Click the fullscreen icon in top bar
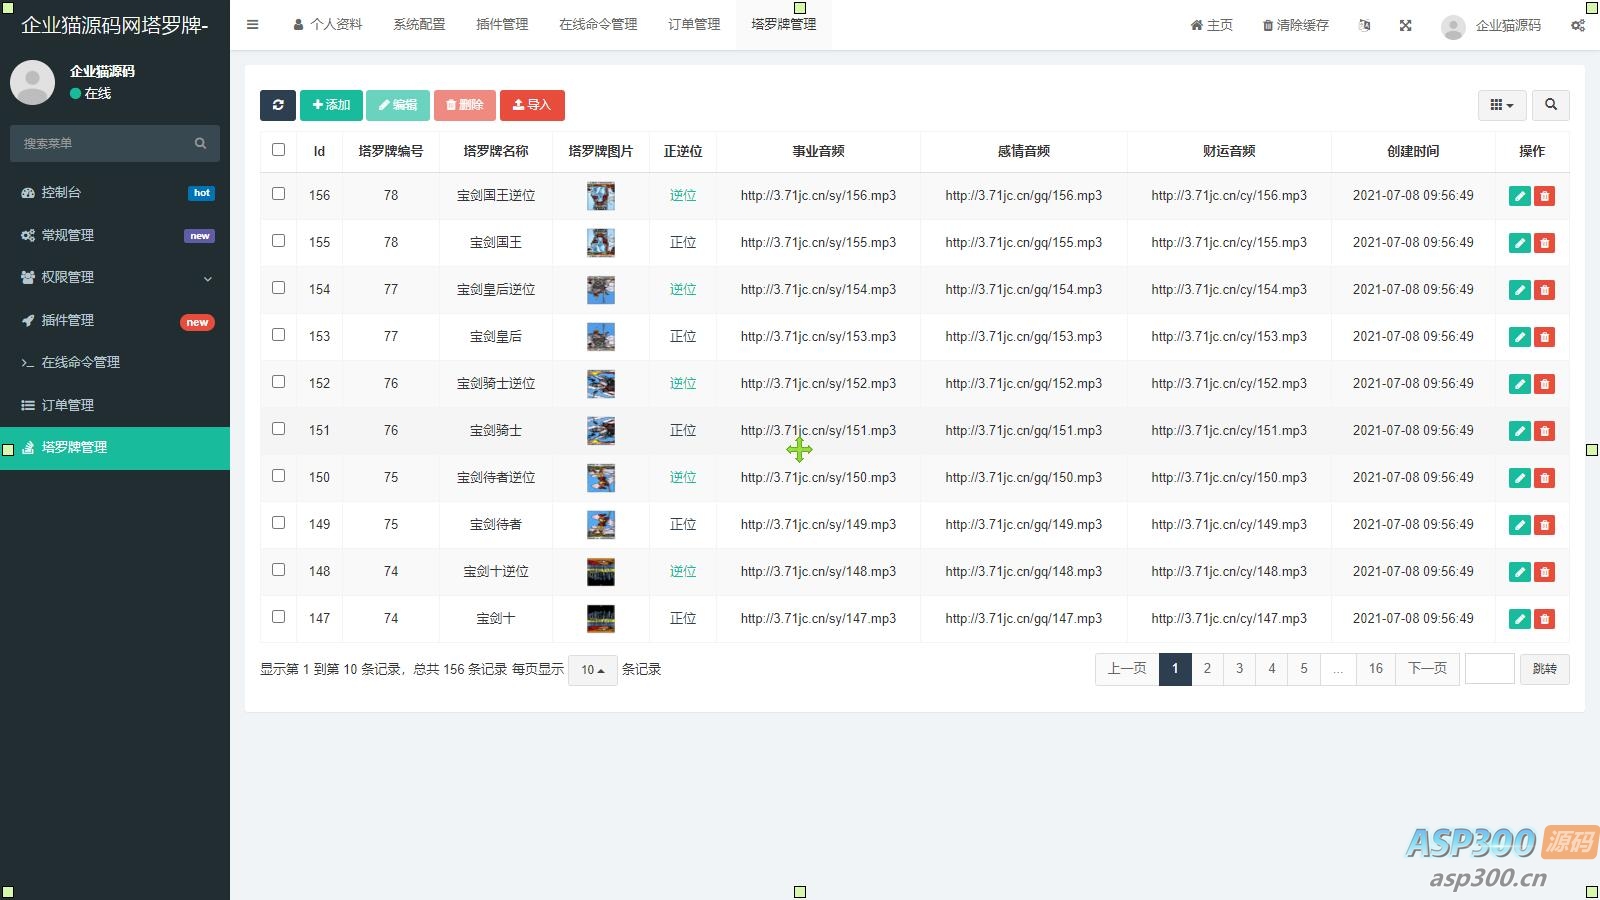The width and height of the screenshot is (1600, 900). click(x=1405, y=25)
